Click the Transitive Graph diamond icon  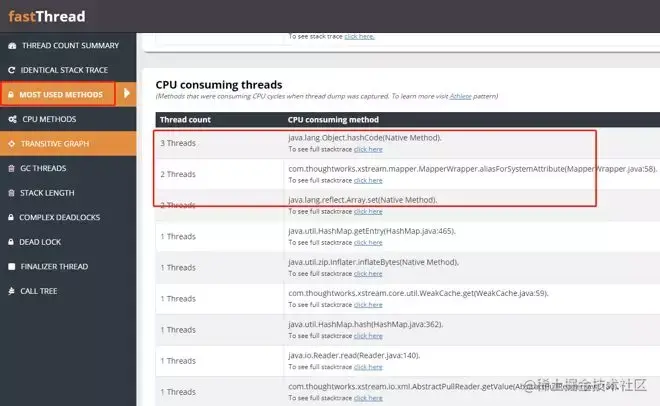[x=11, y=144]
